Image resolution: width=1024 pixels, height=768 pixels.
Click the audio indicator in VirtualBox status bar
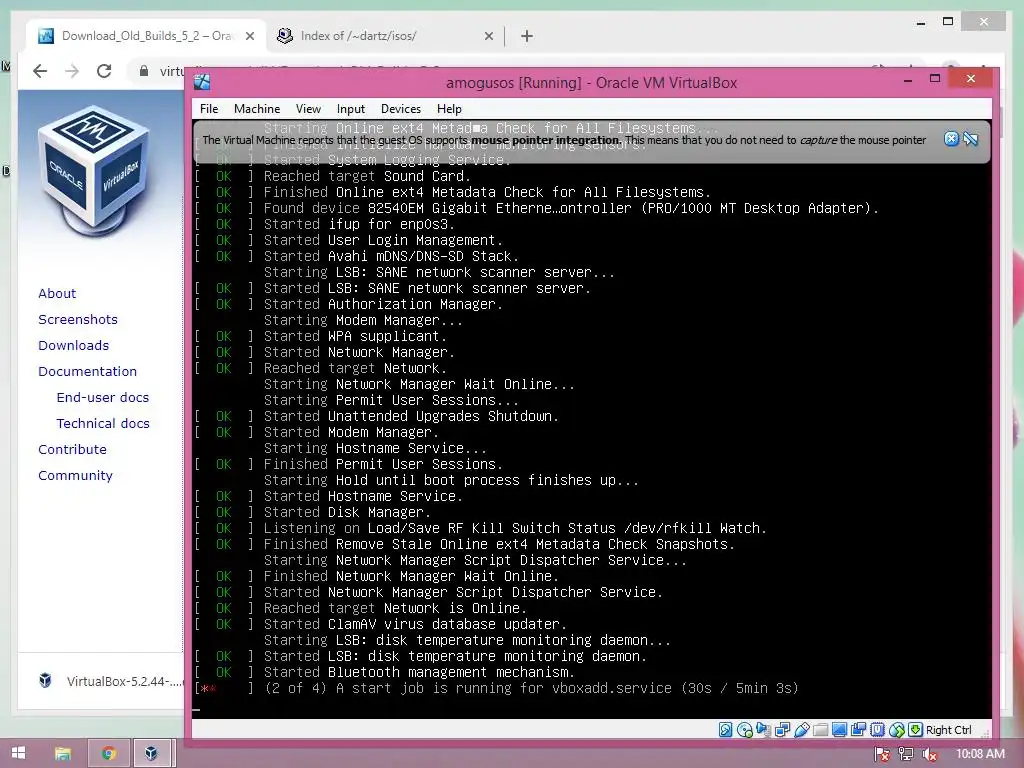tap(763, 729)
